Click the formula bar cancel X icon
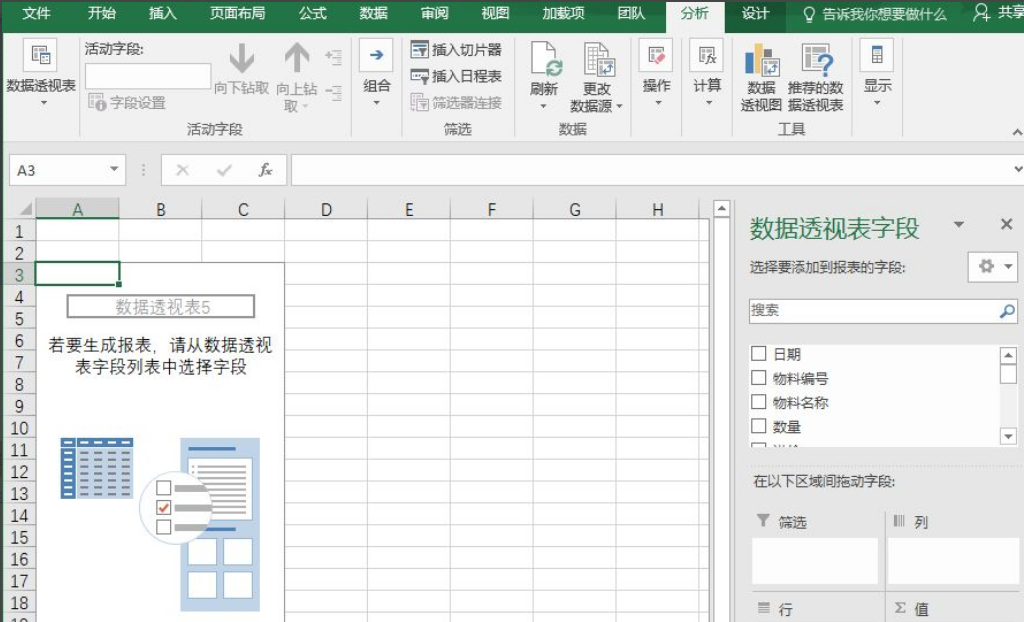The image size is (1024, 622). [183, 171]
